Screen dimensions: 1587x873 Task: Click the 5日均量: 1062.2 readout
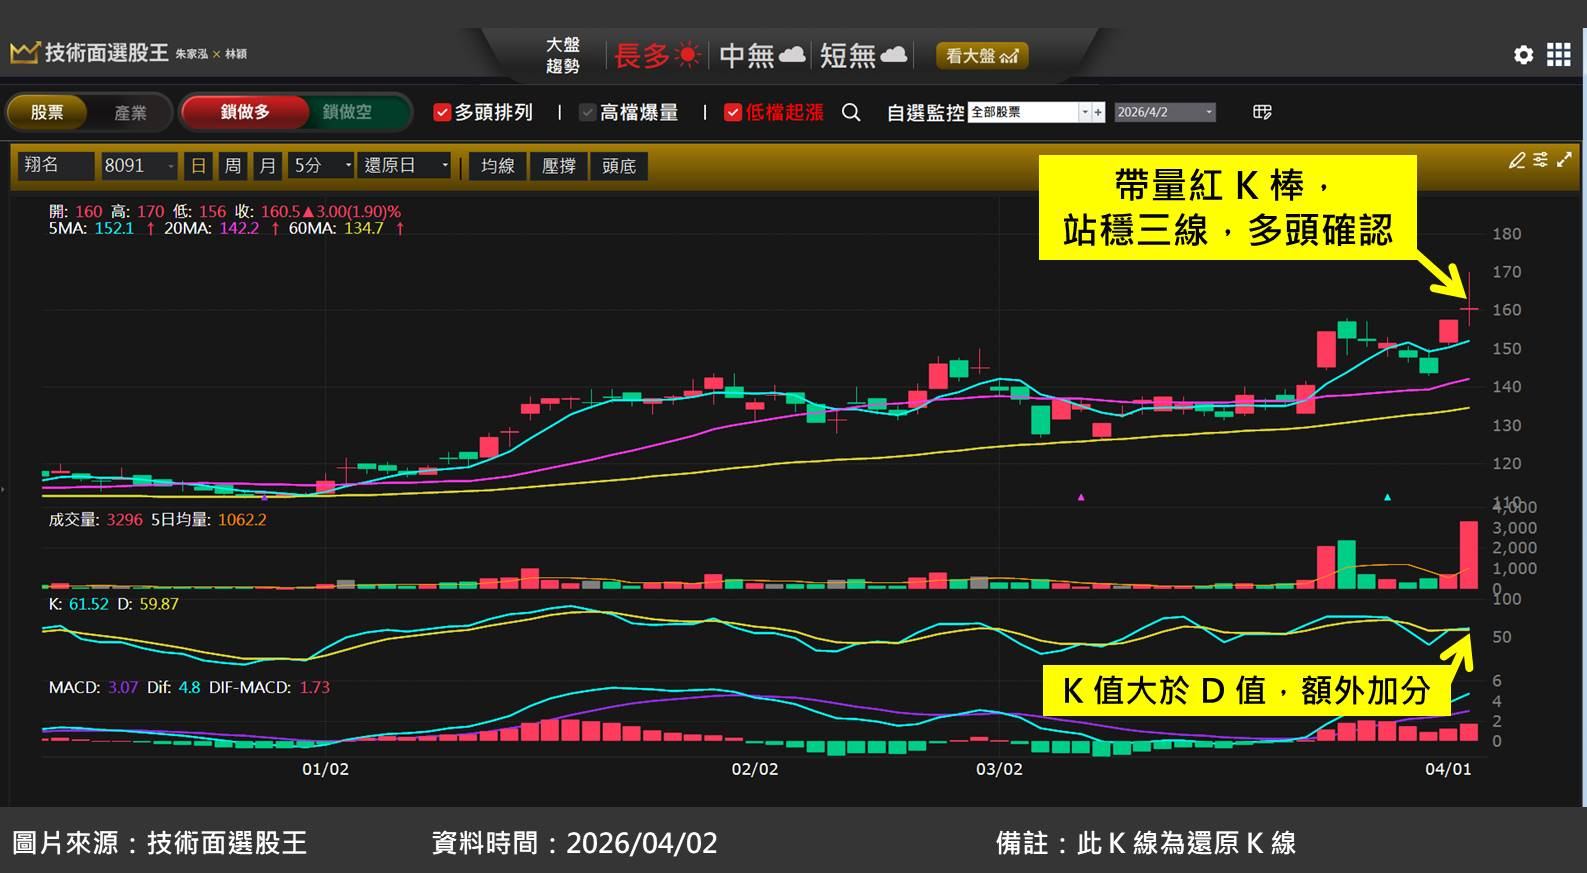(209, 520)
